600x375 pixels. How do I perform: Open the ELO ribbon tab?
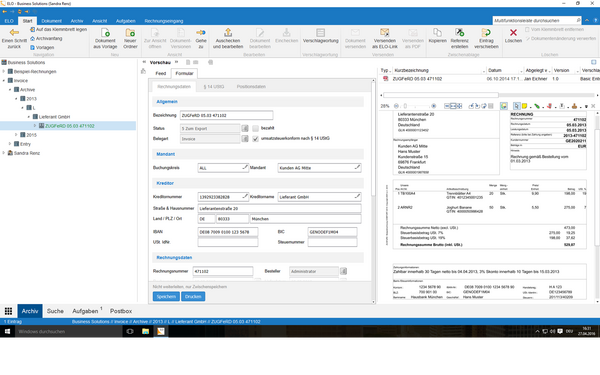(x=9, y=21)
